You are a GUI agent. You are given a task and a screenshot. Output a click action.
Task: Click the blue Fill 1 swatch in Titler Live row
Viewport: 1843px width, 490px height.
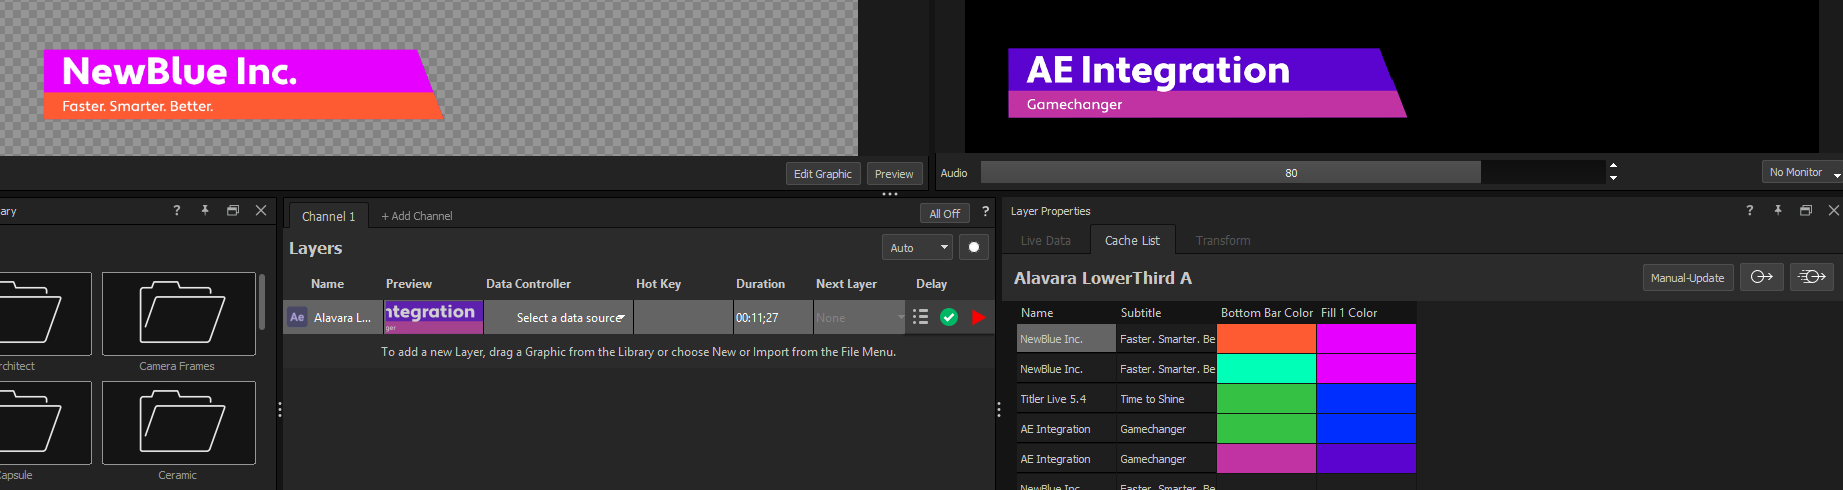(1366, 398)
